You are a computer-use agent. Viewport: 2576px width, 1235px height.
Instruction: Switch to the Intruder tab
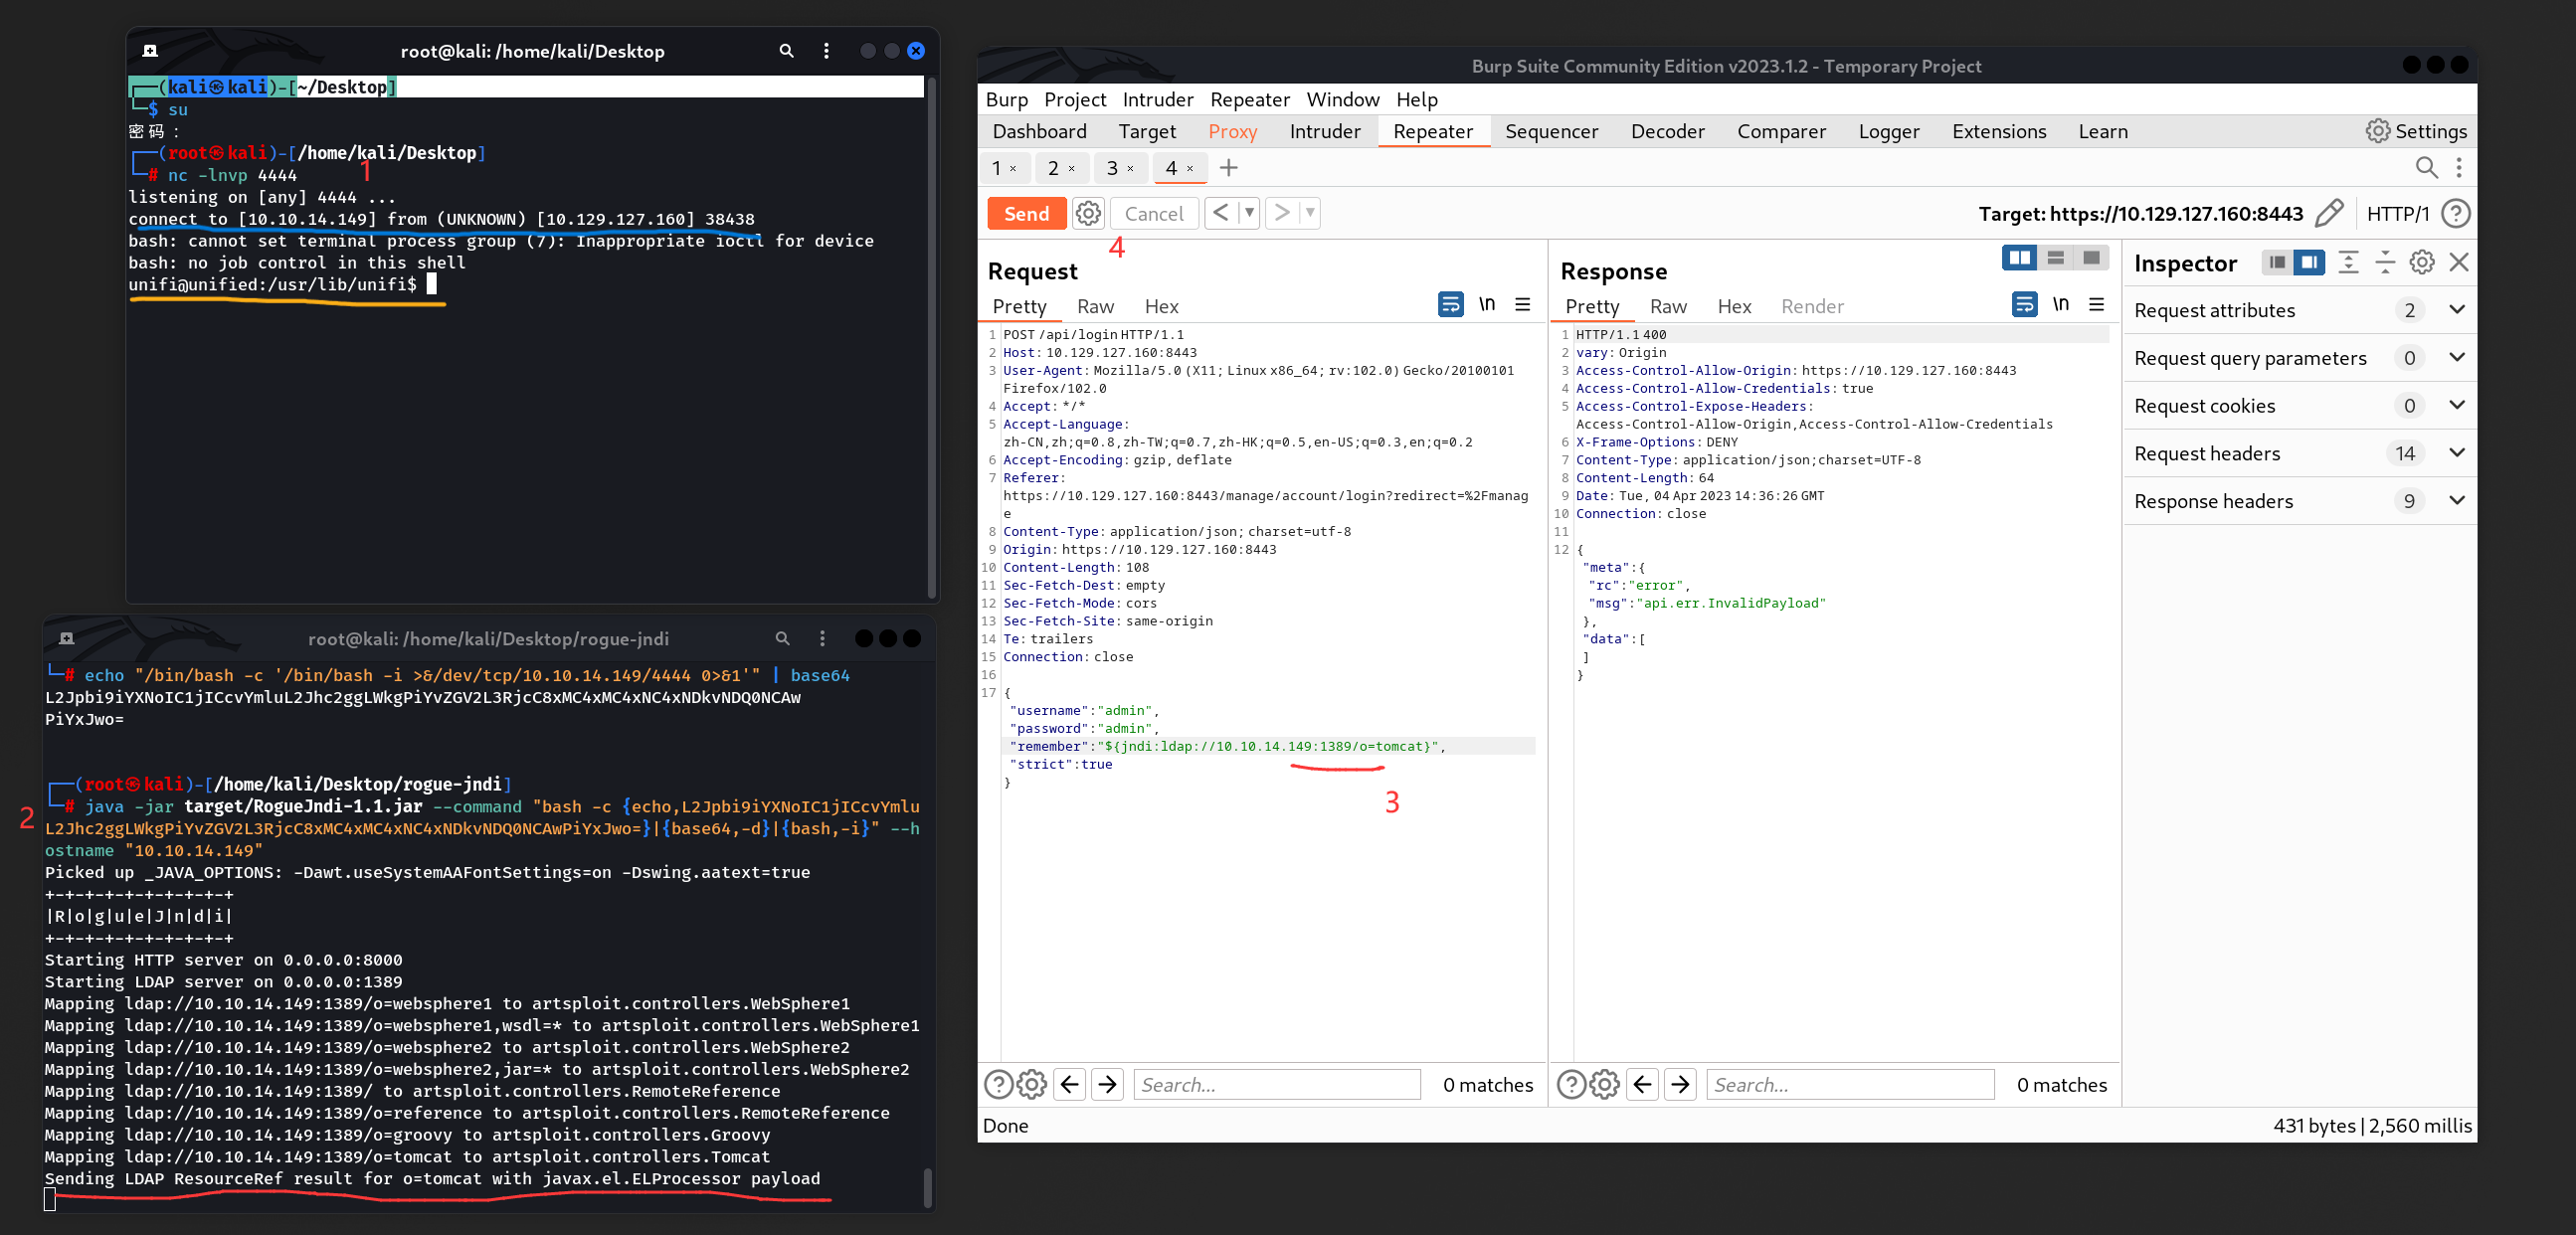[1324, 131]
